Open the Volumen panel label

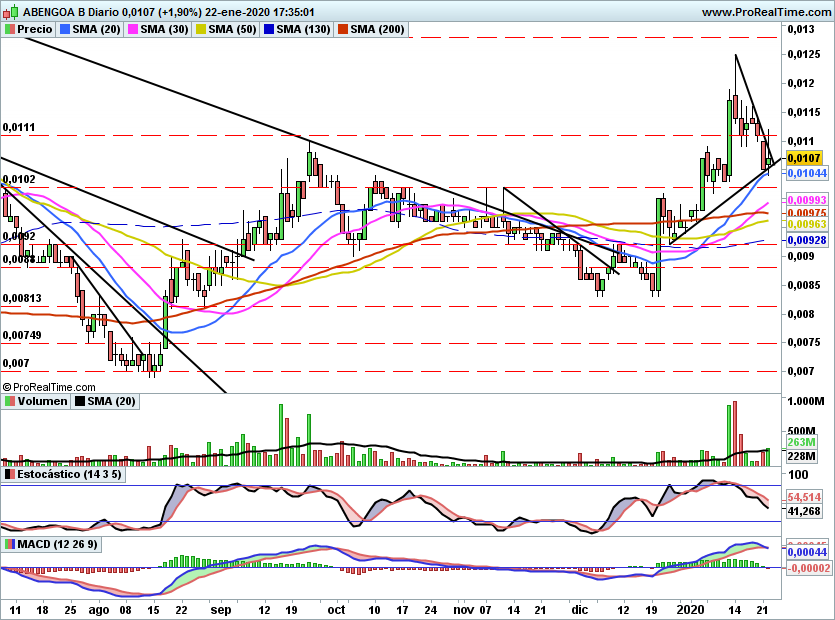click(x=43, y=401)
